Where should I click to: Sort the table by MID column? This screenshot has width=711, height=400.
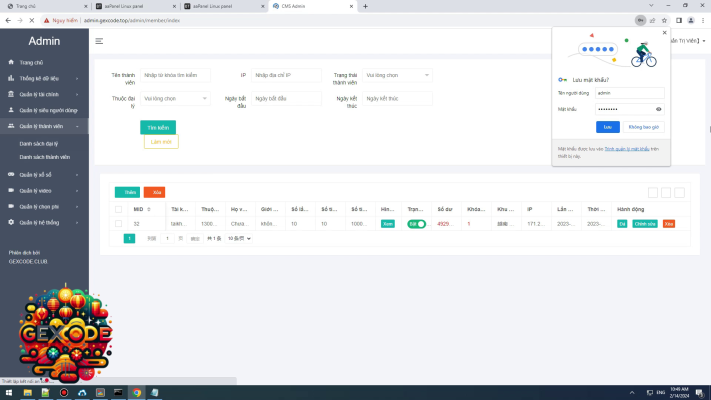(x=149, y=210)
